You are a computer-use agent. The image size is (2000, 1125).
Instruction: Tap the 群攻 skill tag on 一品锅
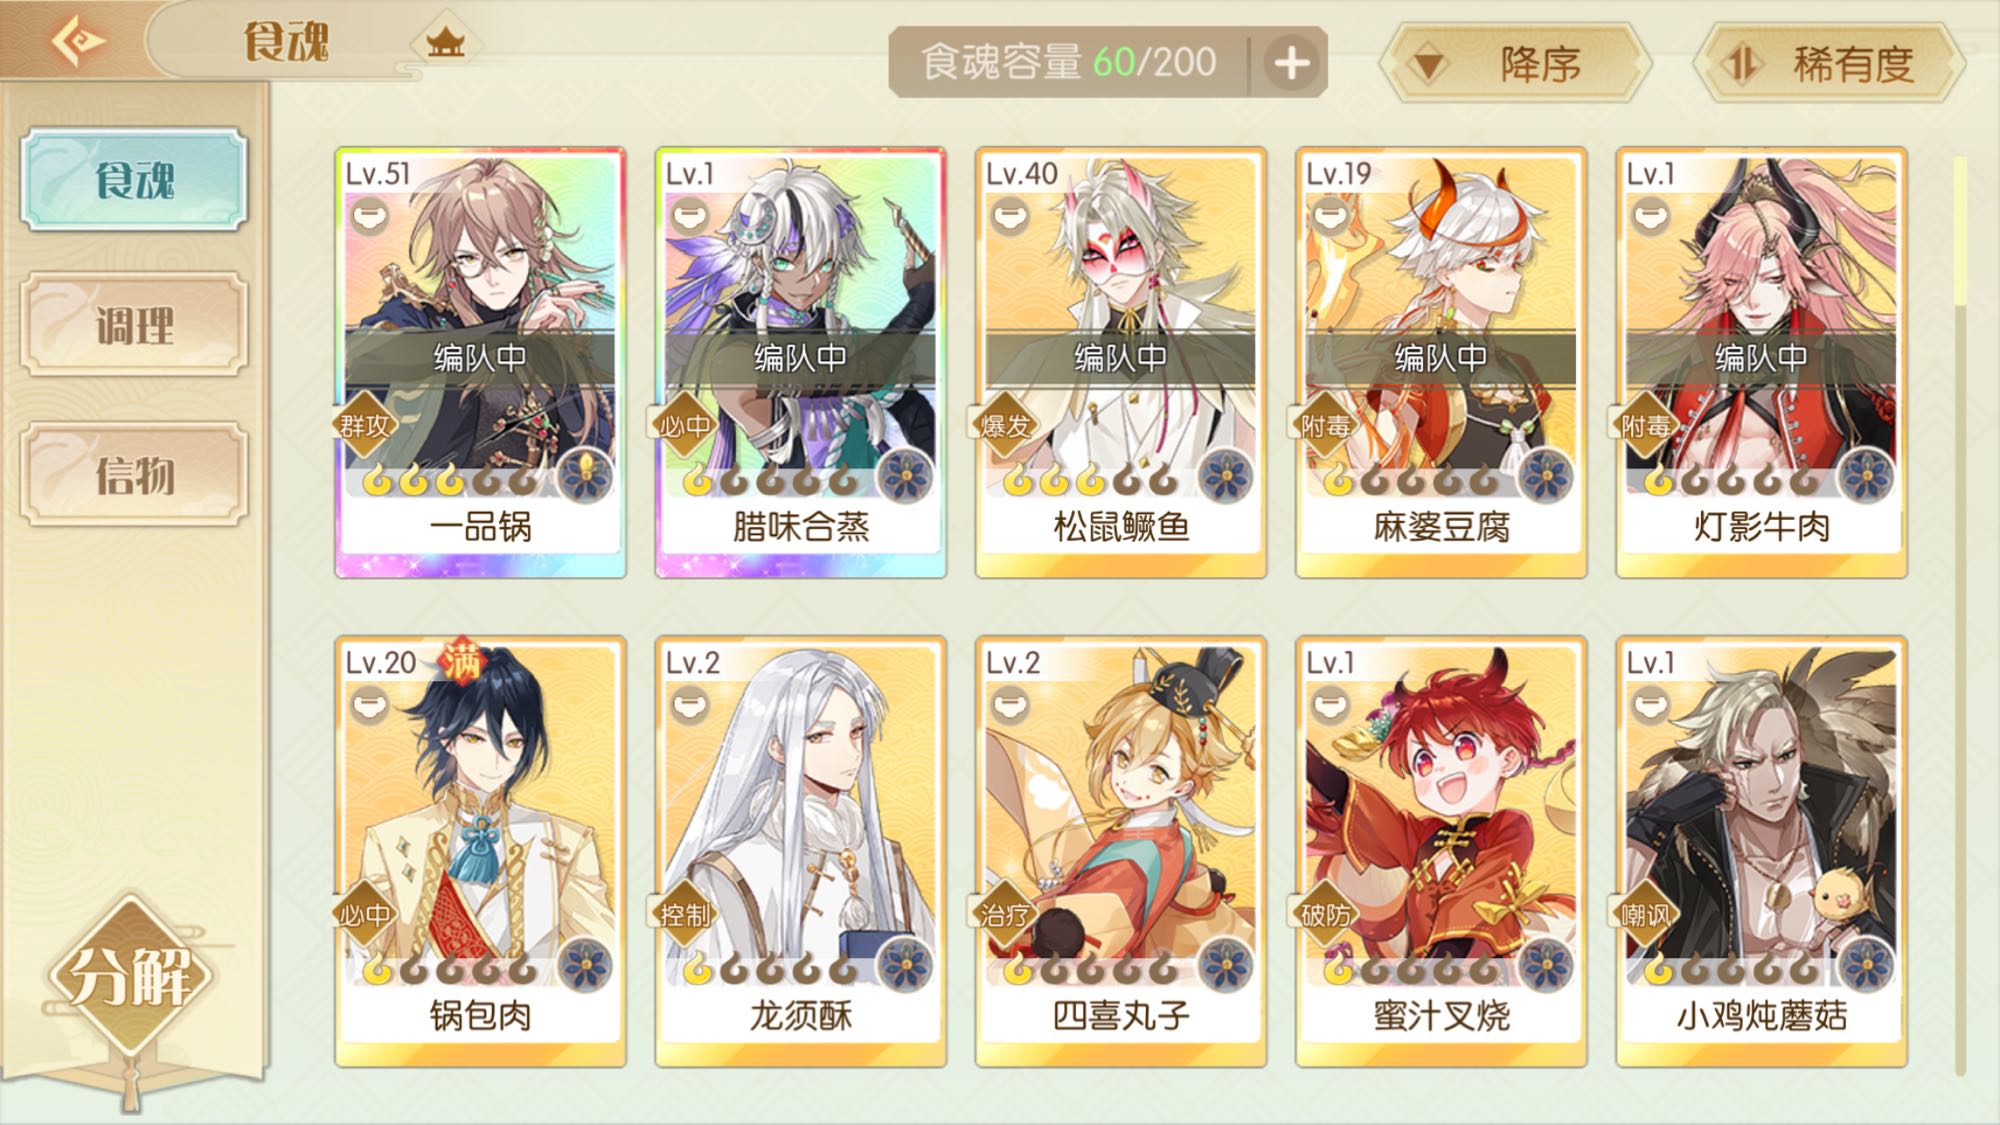point(364,427)
